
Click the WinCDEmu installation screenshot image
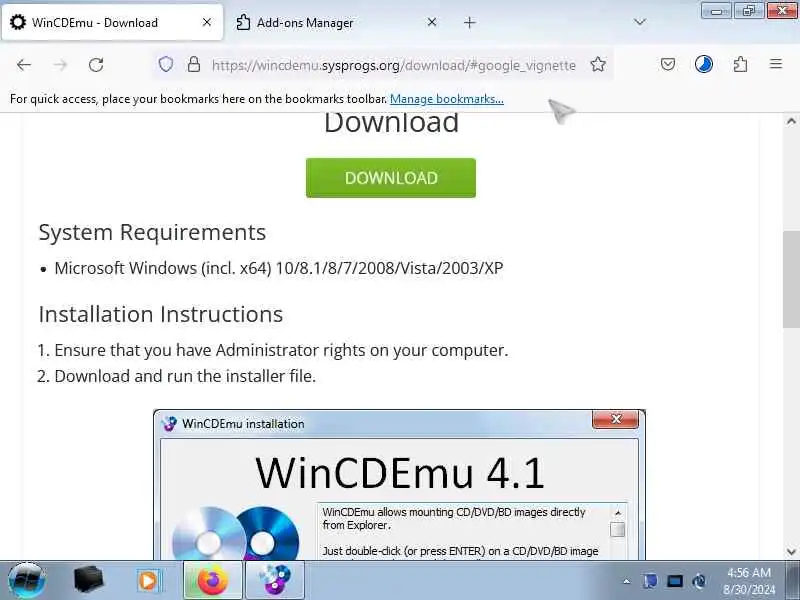[x=399, y=484]
